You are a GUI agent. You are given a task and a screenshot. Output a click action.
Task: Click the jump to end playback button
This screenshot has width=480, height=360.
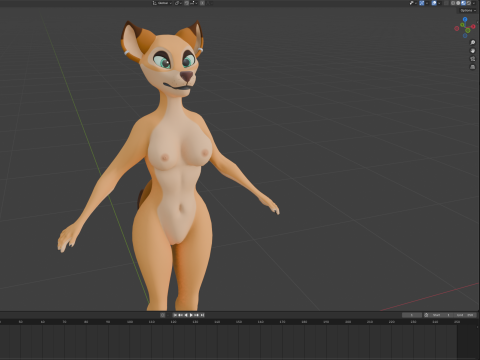coord(202,315)
